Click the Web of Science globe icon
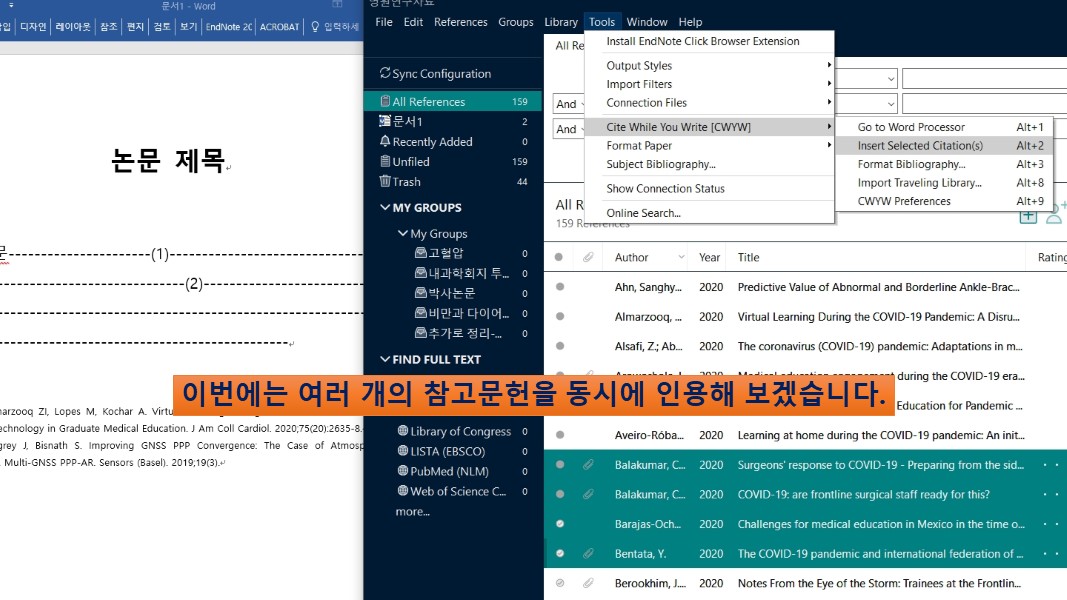Viewport: 1067px width, 600px height. pos(403,490)
